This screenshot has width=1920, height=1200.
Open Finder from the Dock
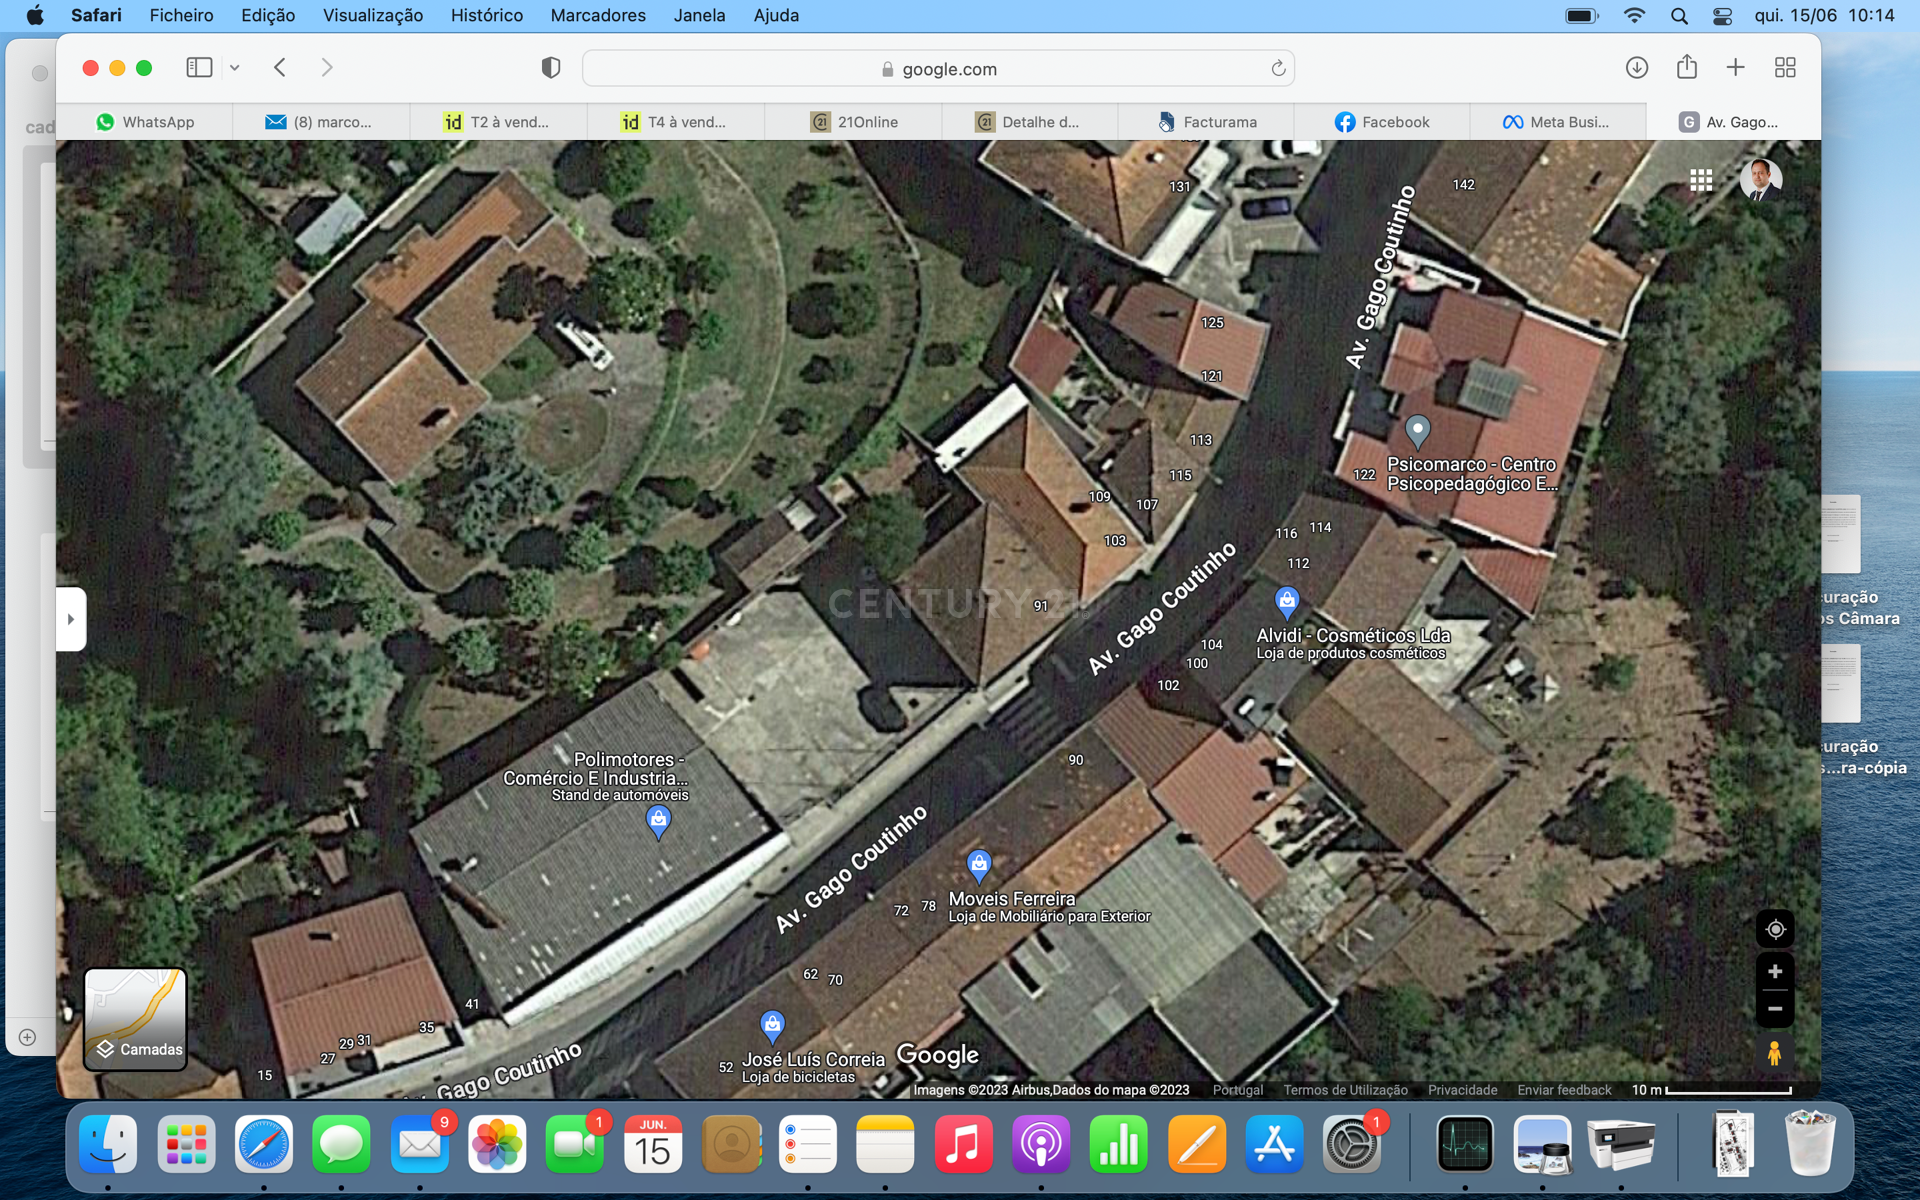click(x=108, y=1144)
